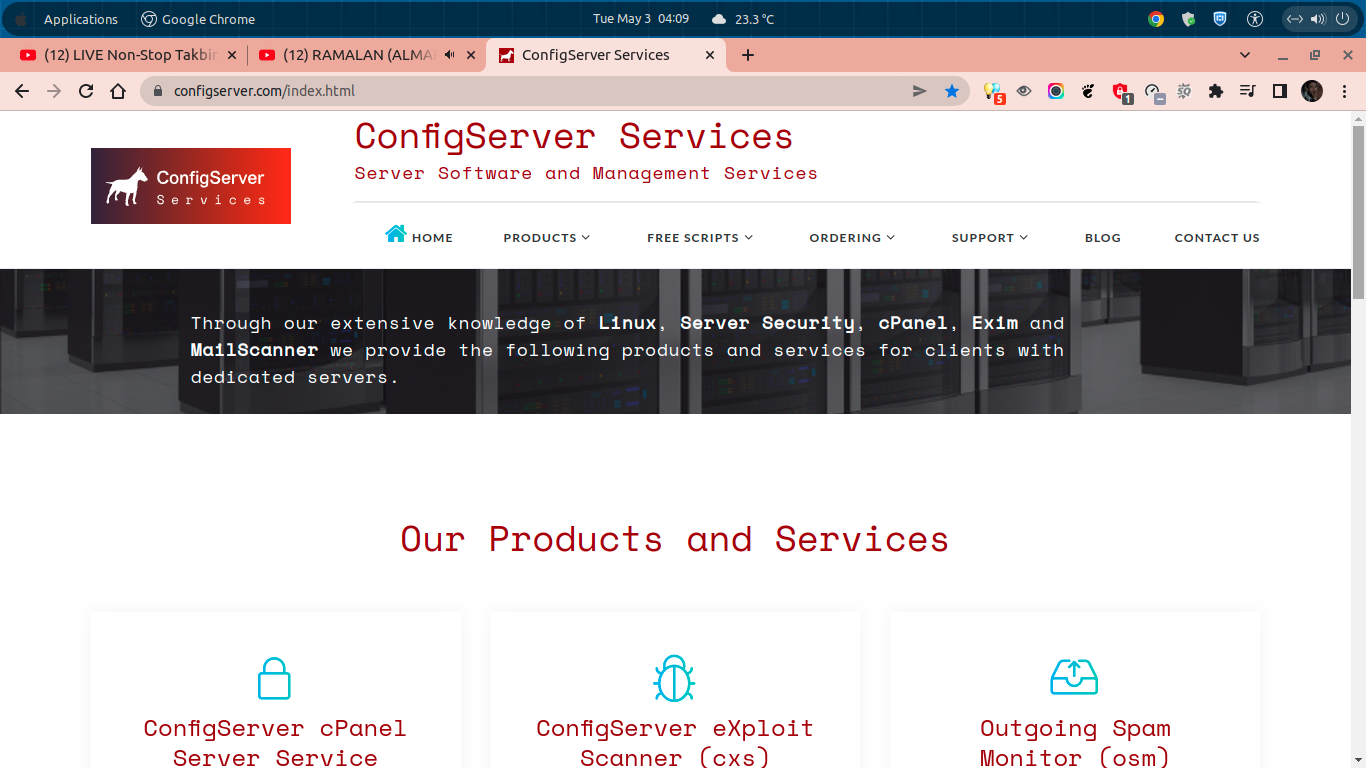Open the lightbulb extension with badge 5
The height and width of the screenshot is (768, 1366).
tap(993, 92)
